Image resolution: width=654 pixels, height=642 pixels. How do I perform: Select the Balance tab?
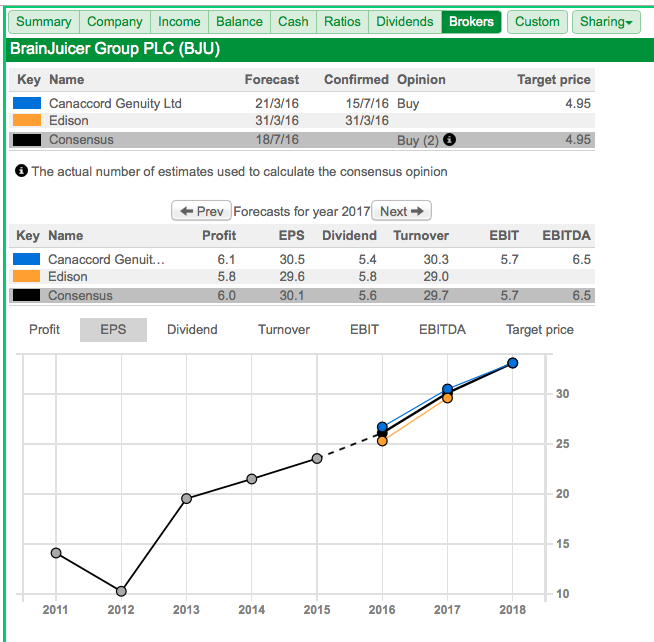239,22
